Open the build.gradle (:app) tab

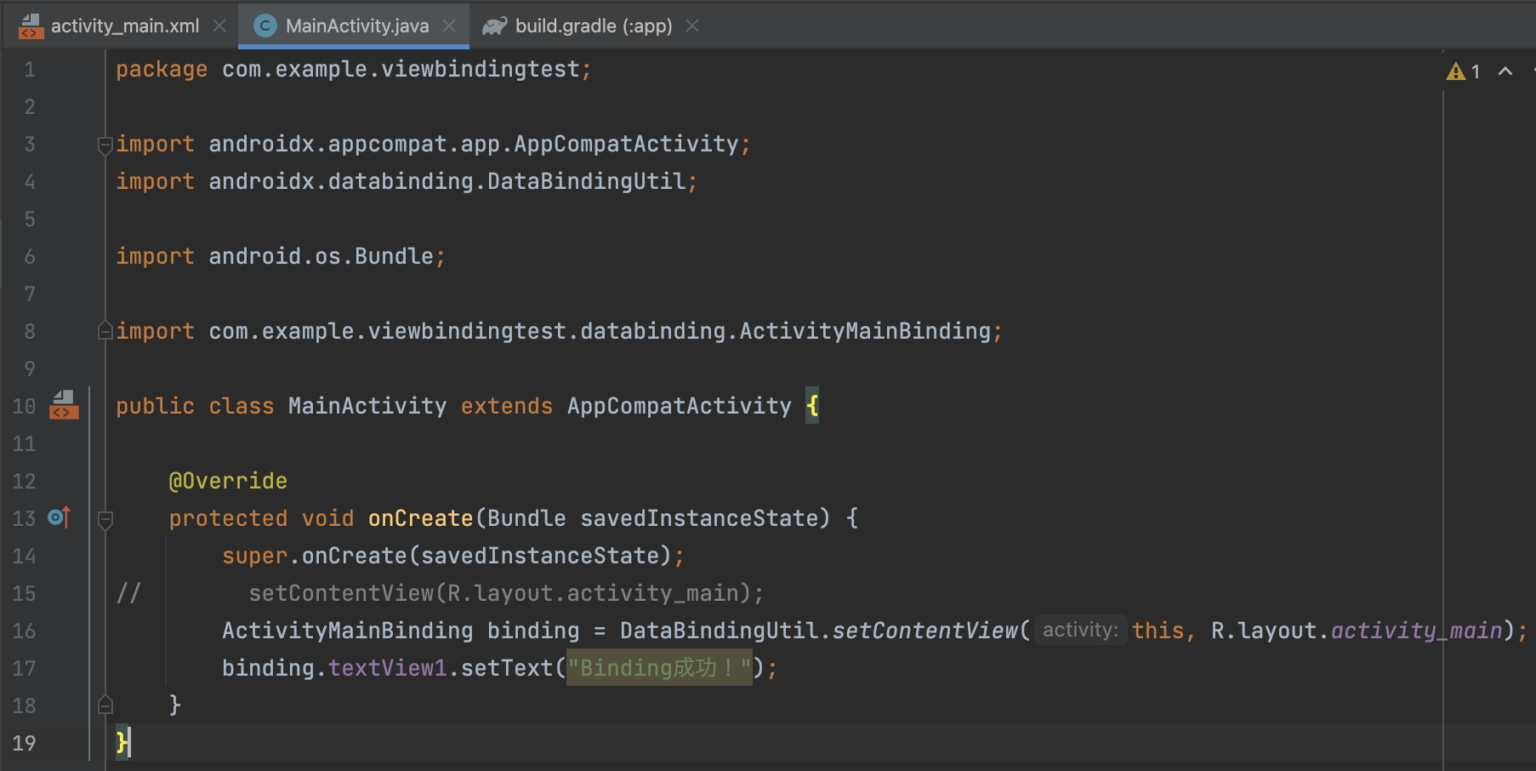(x=593, y=26)
